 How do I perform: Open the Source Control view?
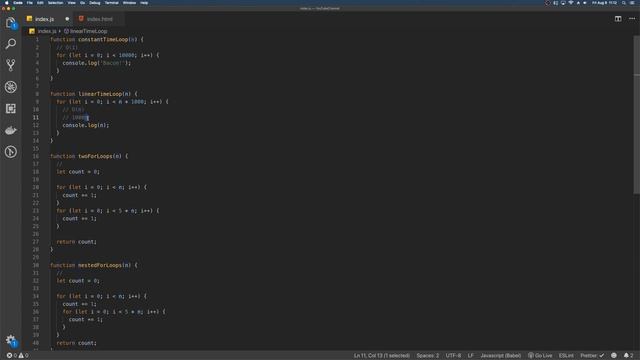(x=11, y=65)
